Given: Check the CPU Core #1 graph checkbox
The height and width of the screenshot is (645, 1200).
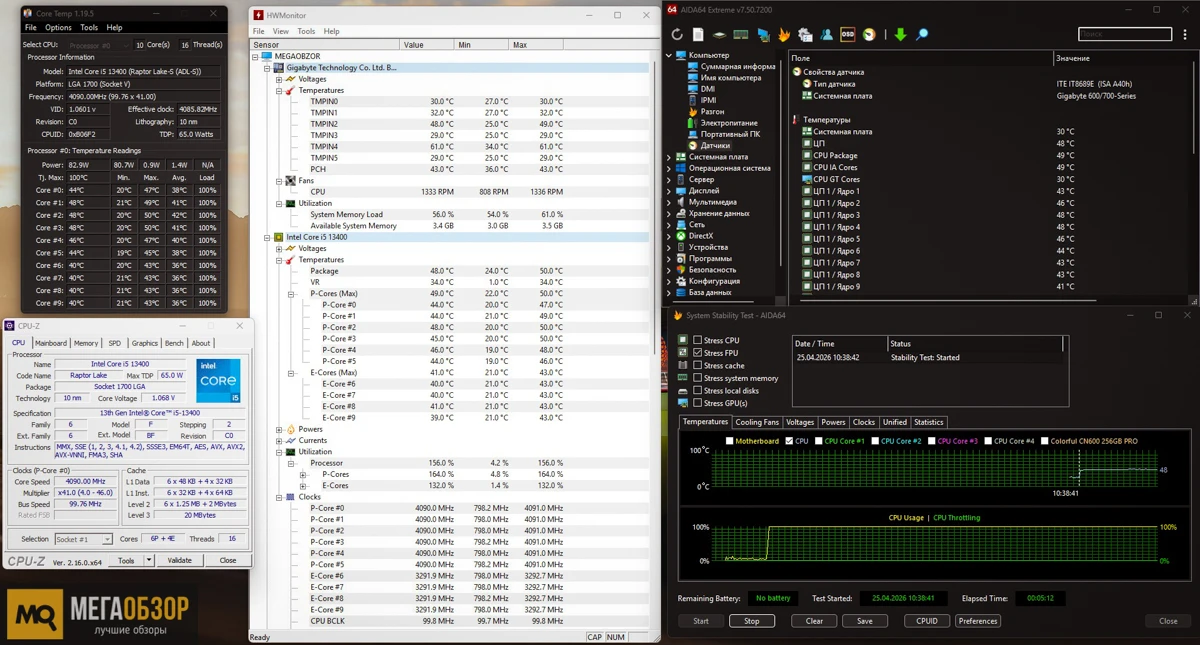Looking at the screenshot, I should (819, 441).
